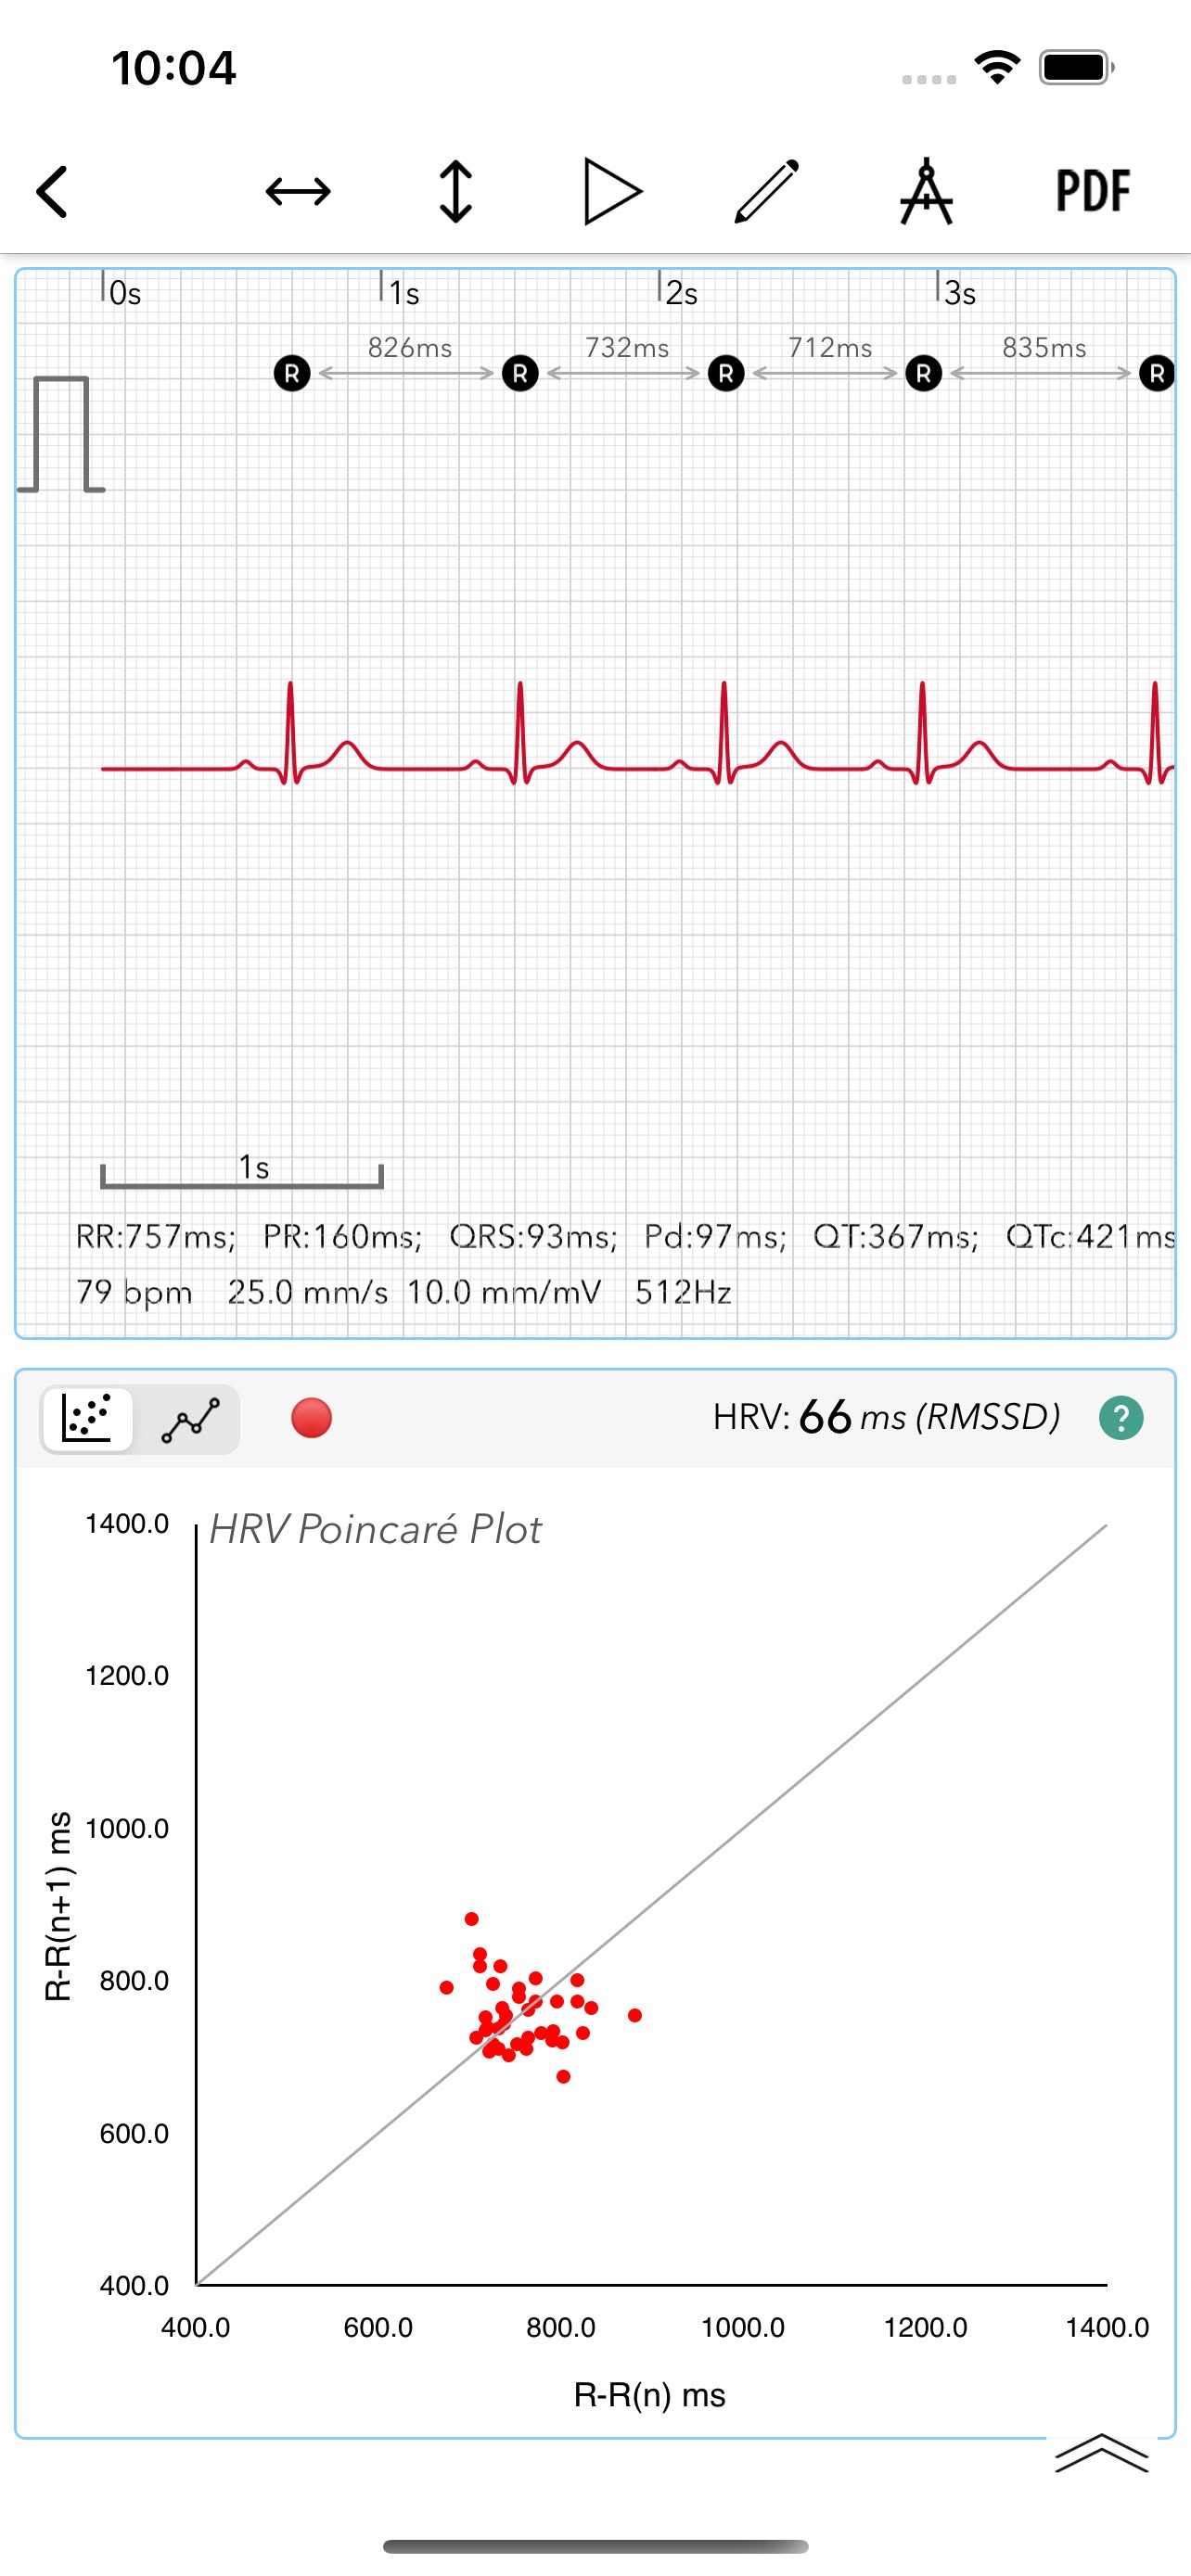The height and width of the screenshot is (2576, 1191).
Task: Tap the 79 bpm heart rate value
Action: tap(134, 1292)
